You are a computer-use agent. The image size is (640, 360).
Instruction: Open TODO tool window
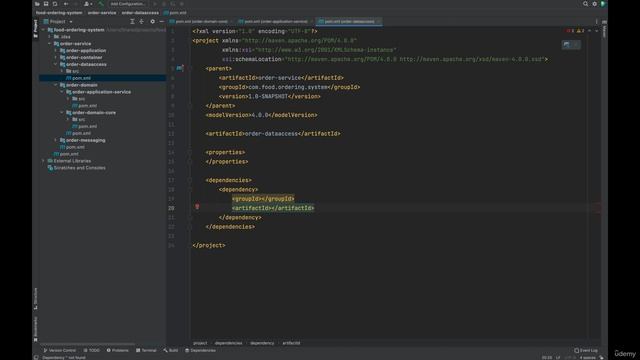91,350
